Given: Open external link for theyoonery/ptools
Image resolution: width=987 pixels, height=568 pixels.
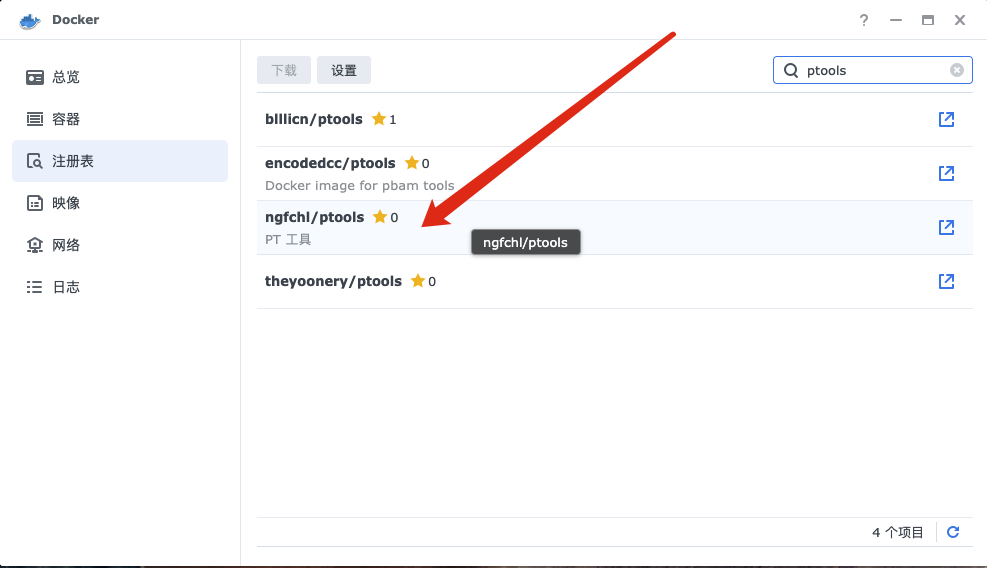Looking at the screenshot, I should tap(946, 281).
